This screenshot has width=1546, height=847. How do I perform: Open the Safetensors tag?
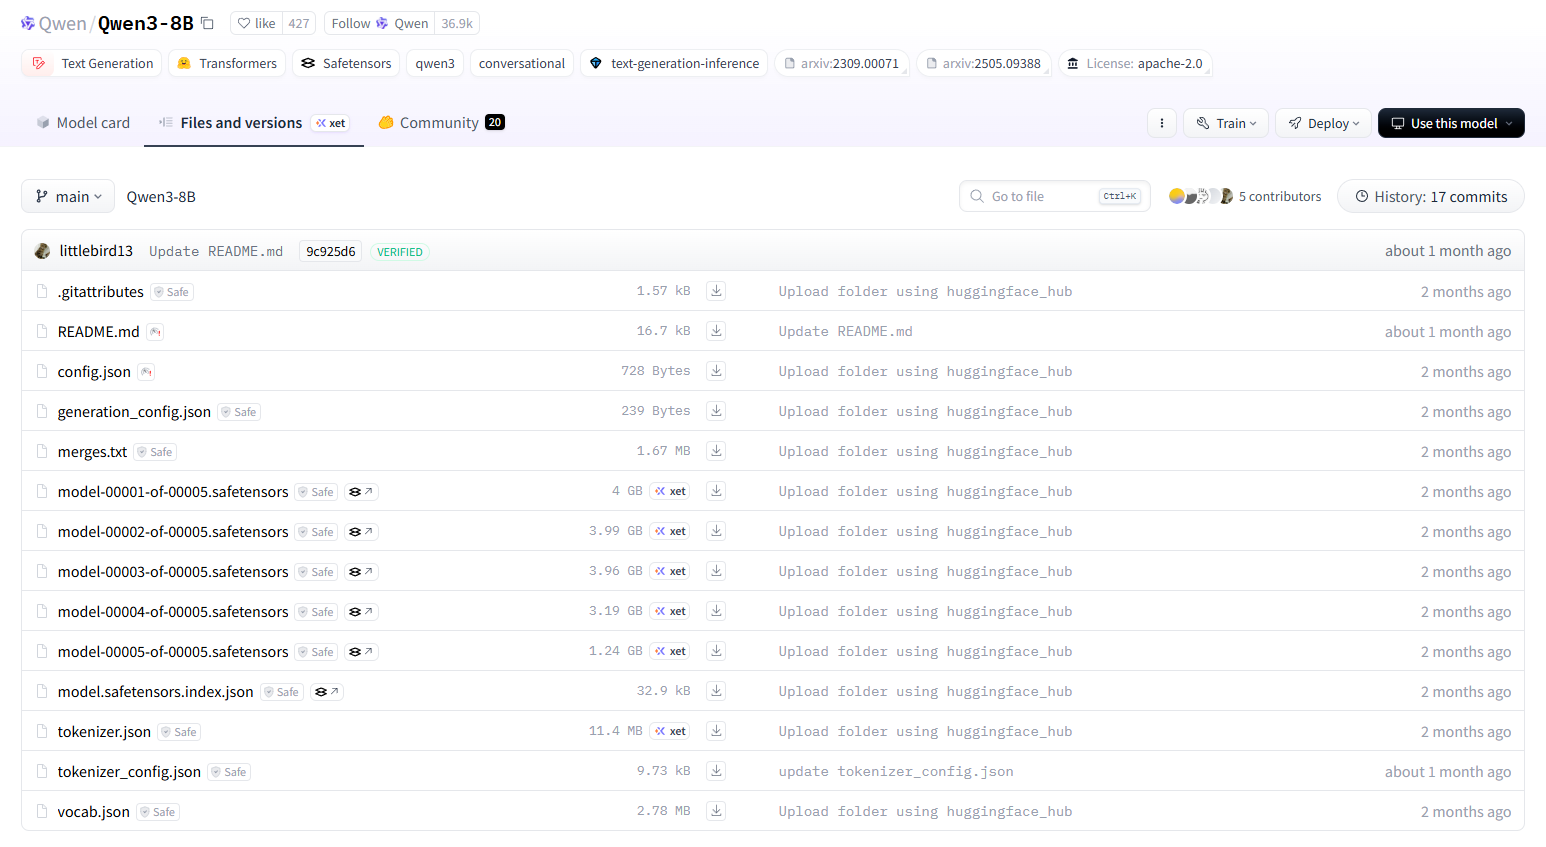(346, 63)
